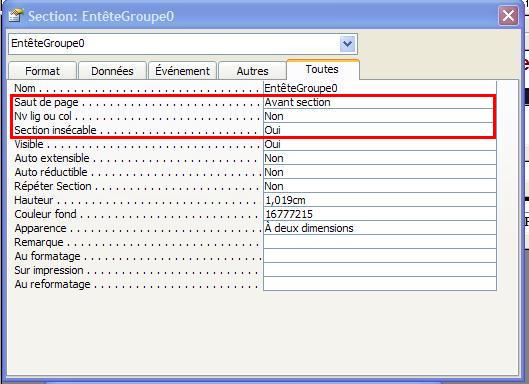Open the Événement tab

[183, 71]
